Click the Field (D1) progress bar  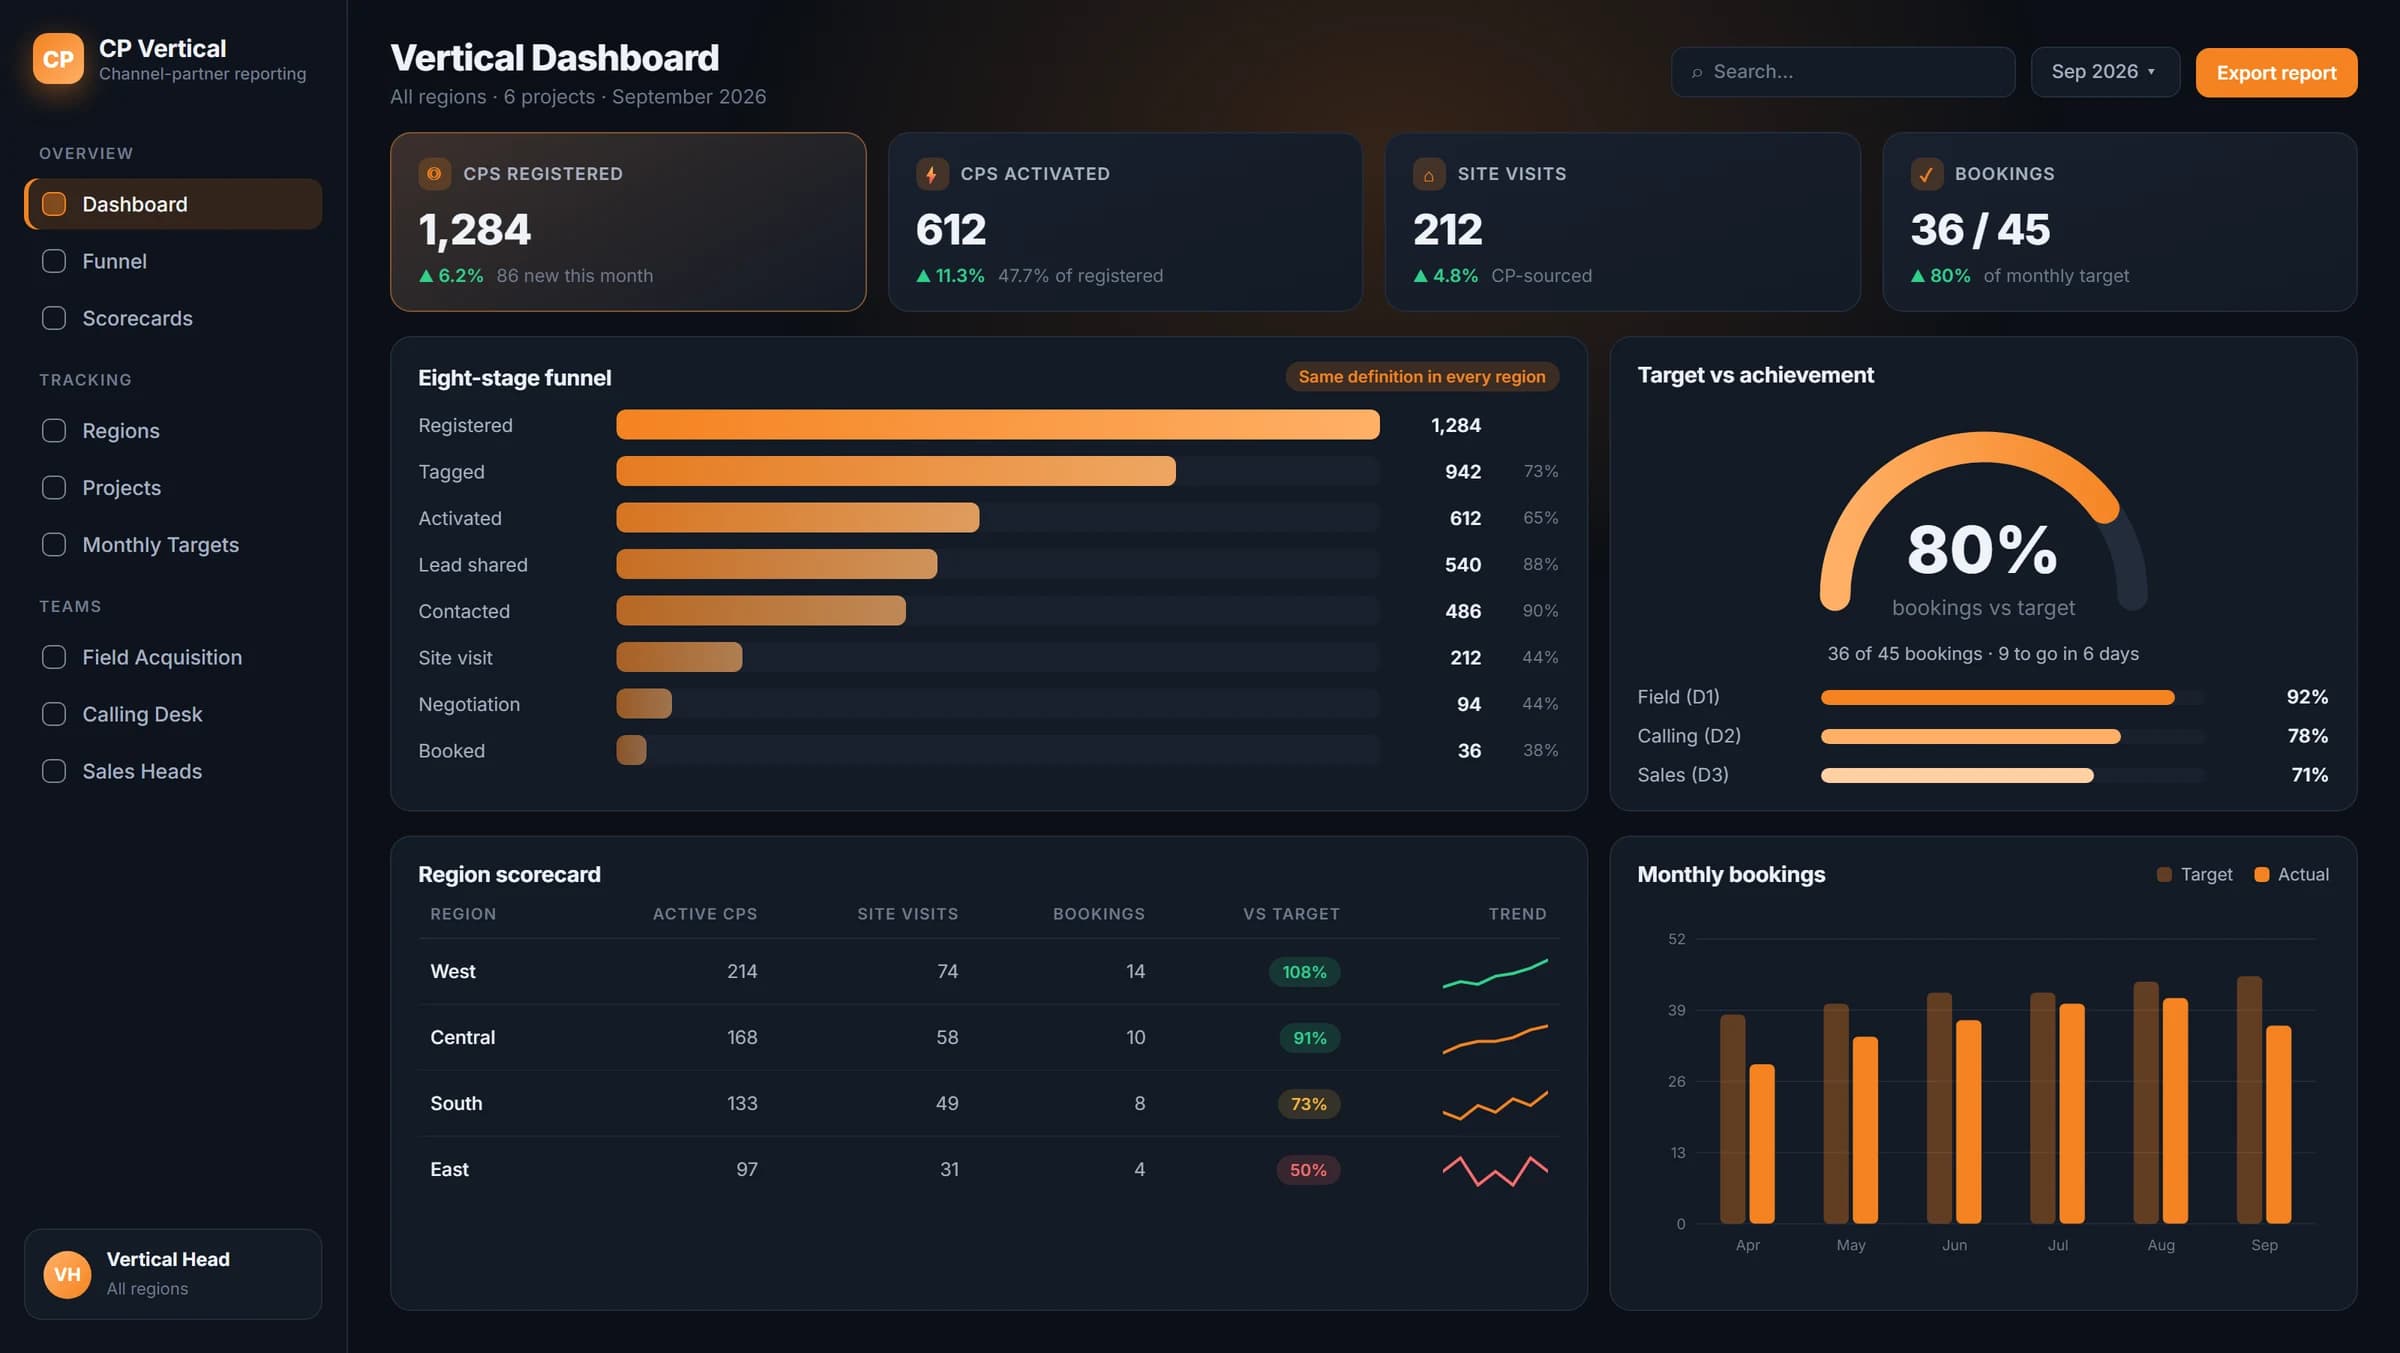click(2011, 697)
